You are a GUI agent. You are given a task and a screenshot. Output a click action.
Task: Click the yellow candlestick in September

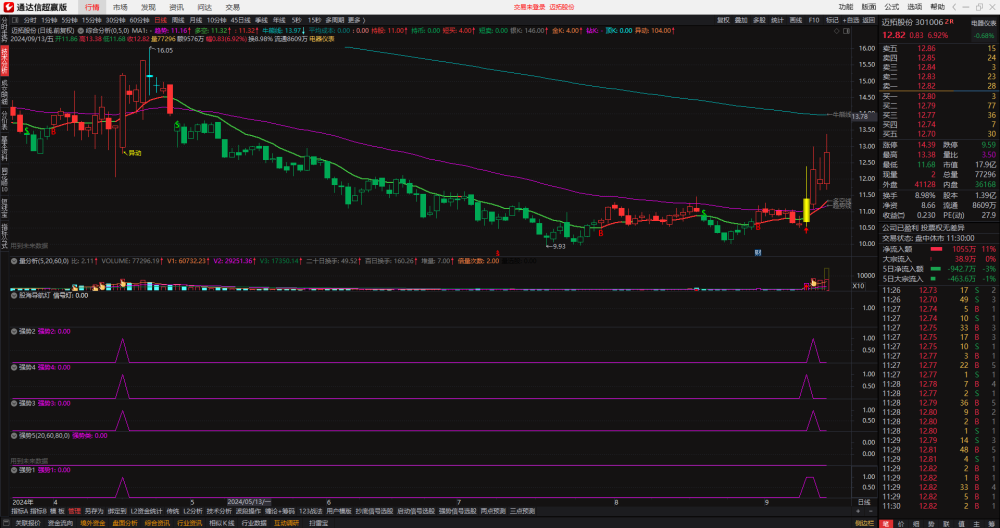click(806, 210)
